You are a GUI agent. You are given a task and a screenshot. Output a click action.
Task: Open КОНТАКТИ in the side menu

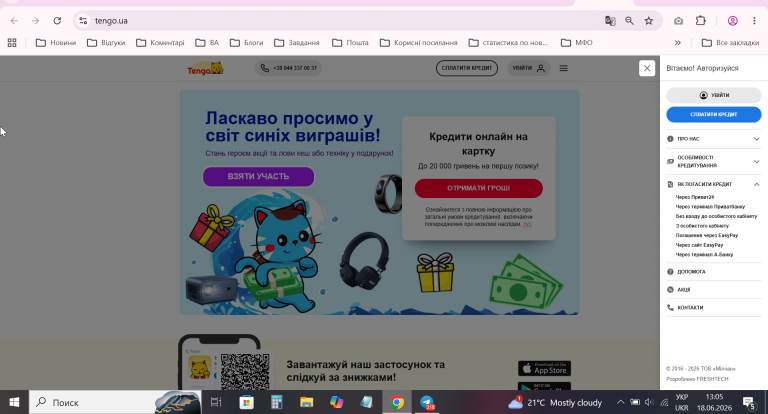(714, 308)
